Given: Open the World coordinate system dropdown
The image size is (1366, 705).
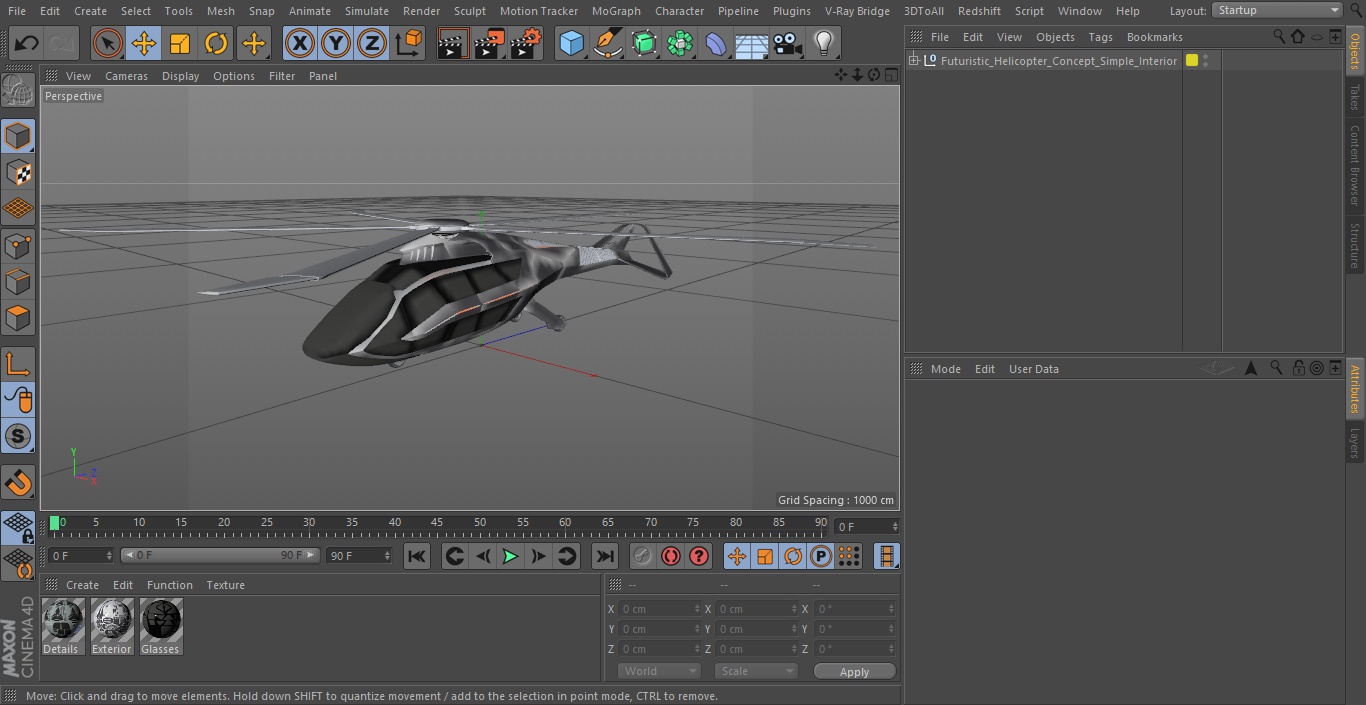Looking at the screenshot, I should pos(658,671).
